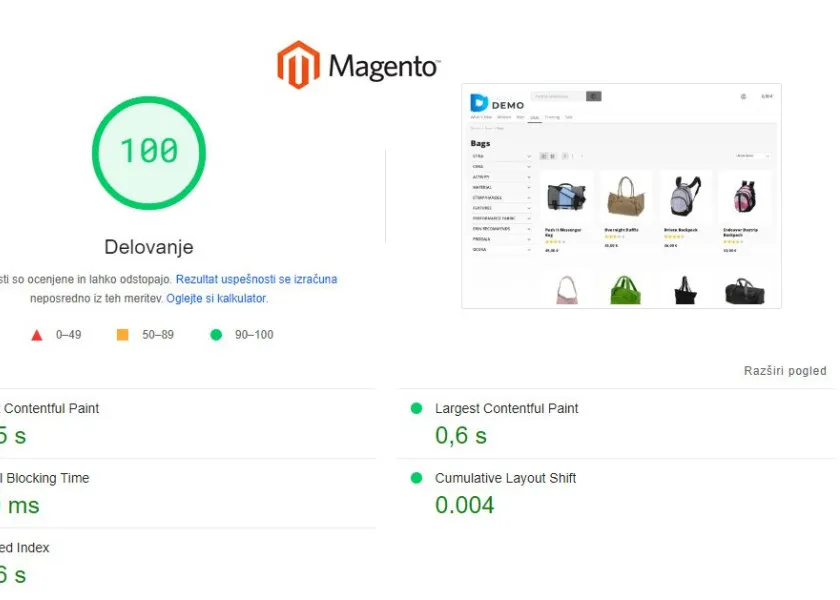The image size is (840, 600).
Task: Click the orange square 50–89 legend icon
Action: tap(122, 335)
